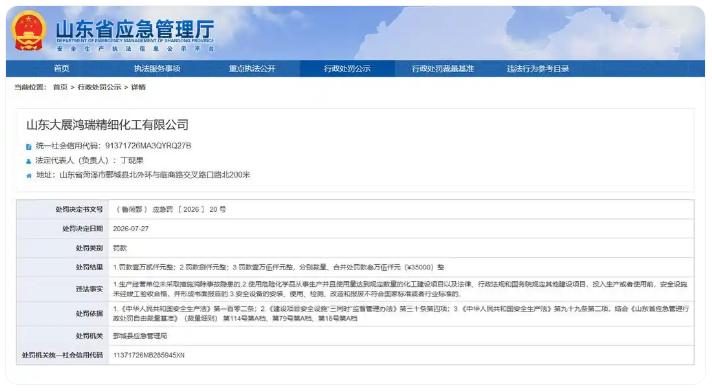712x391 pixels.
Task: Go to 行政处罚公示 in the breadcrumb
Action: [x=99, y=87]
